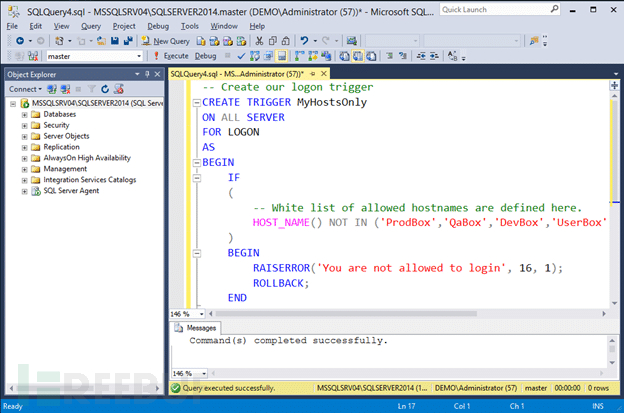Click the Copy icon in toolbar

[x=273, y=41]
